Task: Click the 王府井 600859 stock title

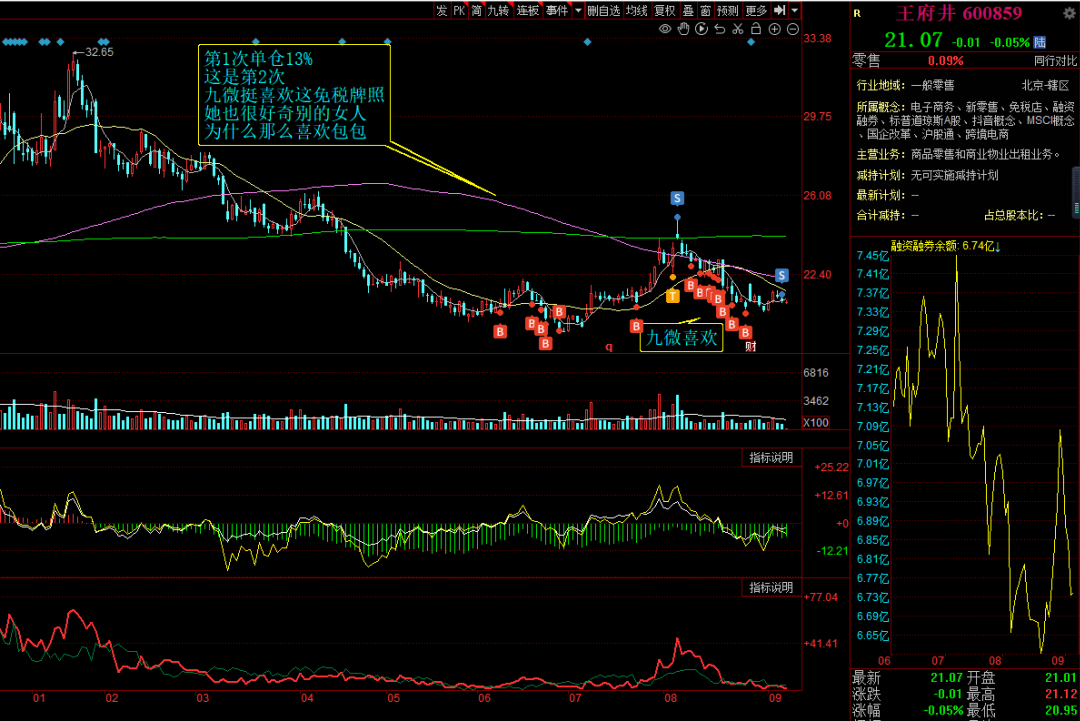Action: point(959,13)
